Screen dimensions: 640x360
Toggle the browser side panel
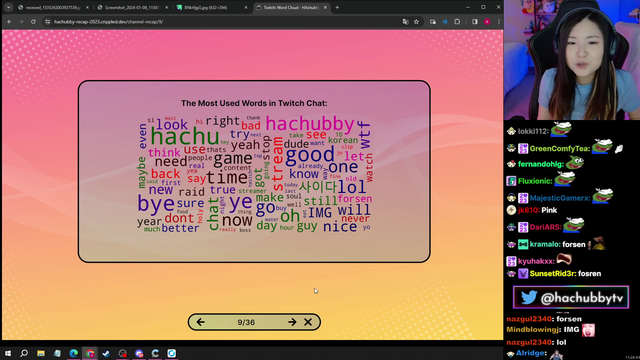click(x=475, y=22)
